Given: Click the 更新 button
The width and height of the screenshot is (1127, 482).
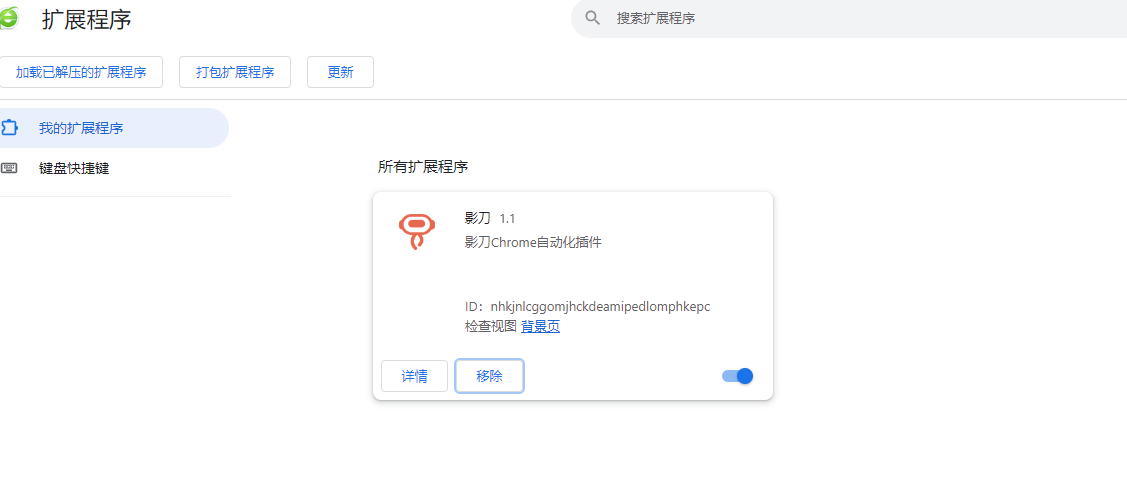Looking at the screenshot, I should [x=340, y=72].
